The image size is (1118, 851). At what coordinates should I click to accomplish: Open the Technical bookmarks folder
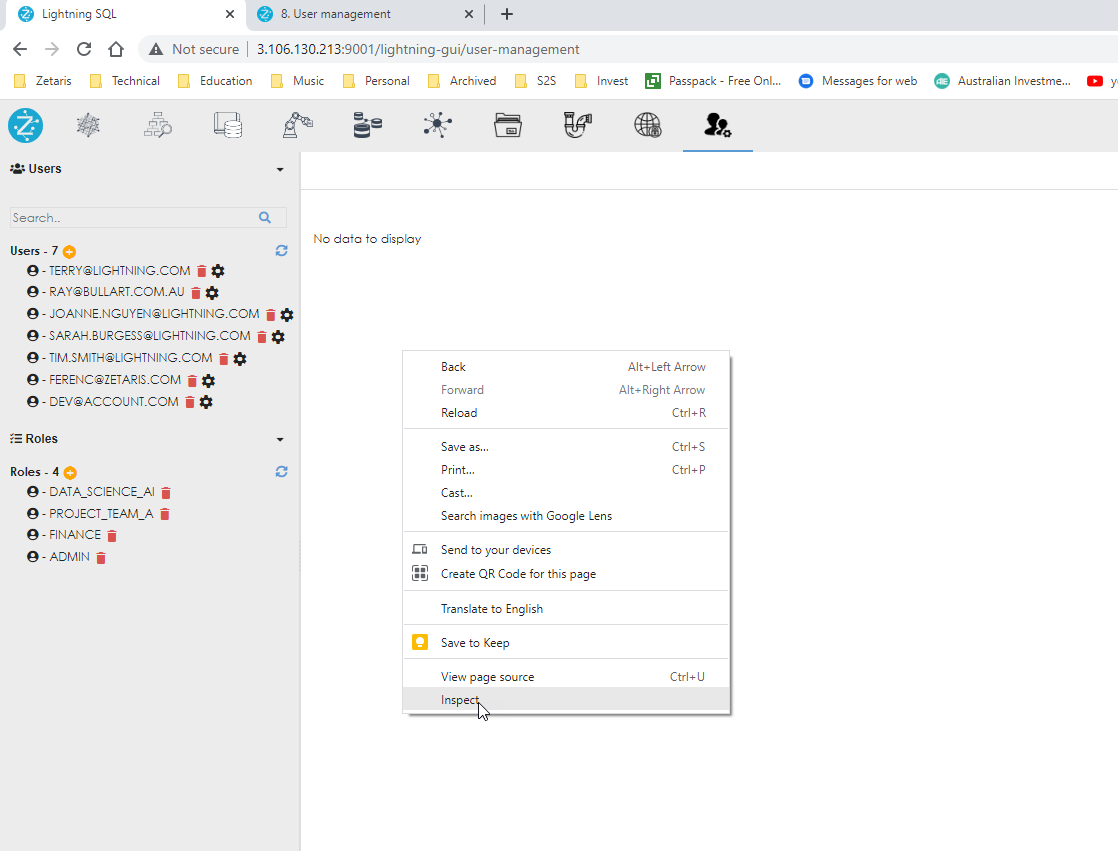[x=125, y=81]
